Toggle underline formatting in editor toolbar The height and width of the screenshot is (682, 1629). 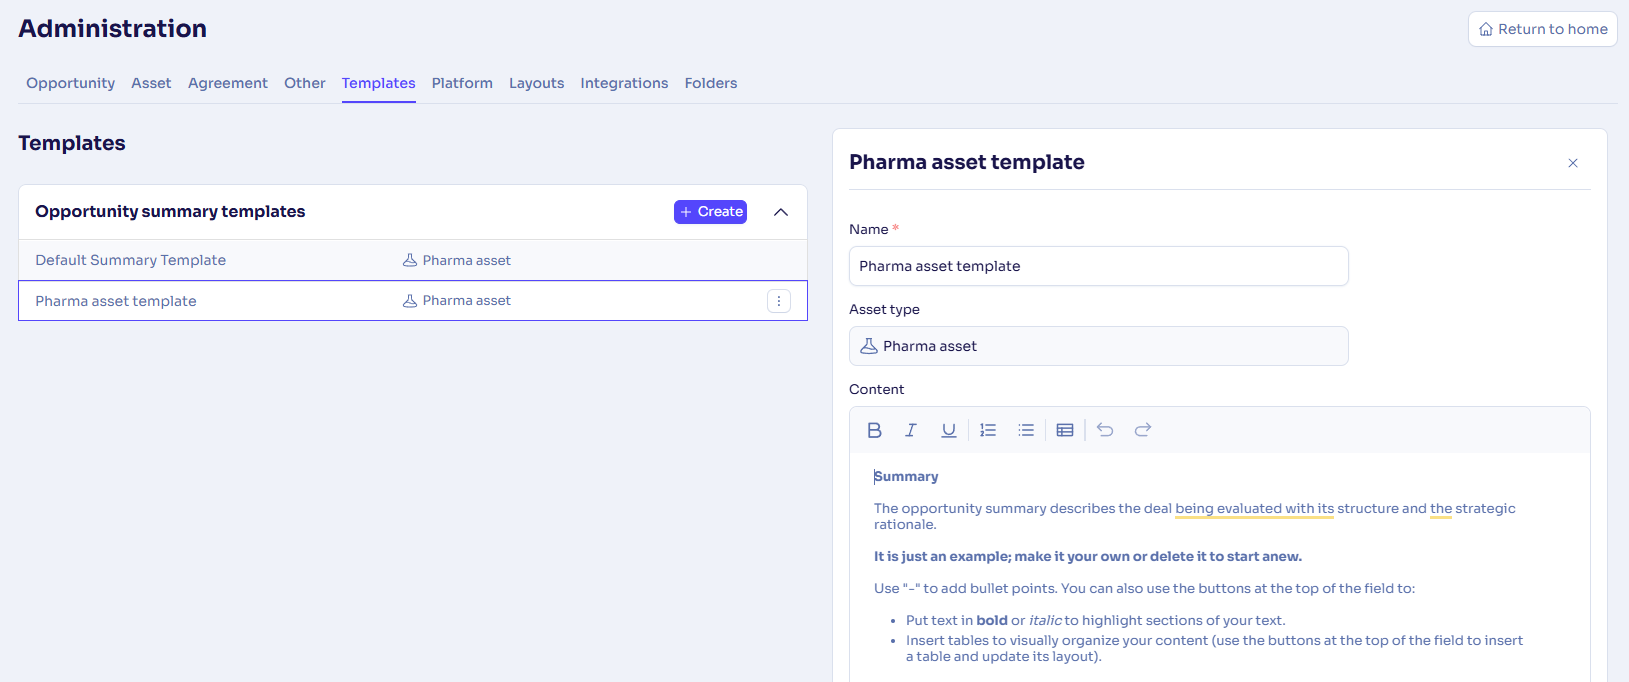[949, 430]
